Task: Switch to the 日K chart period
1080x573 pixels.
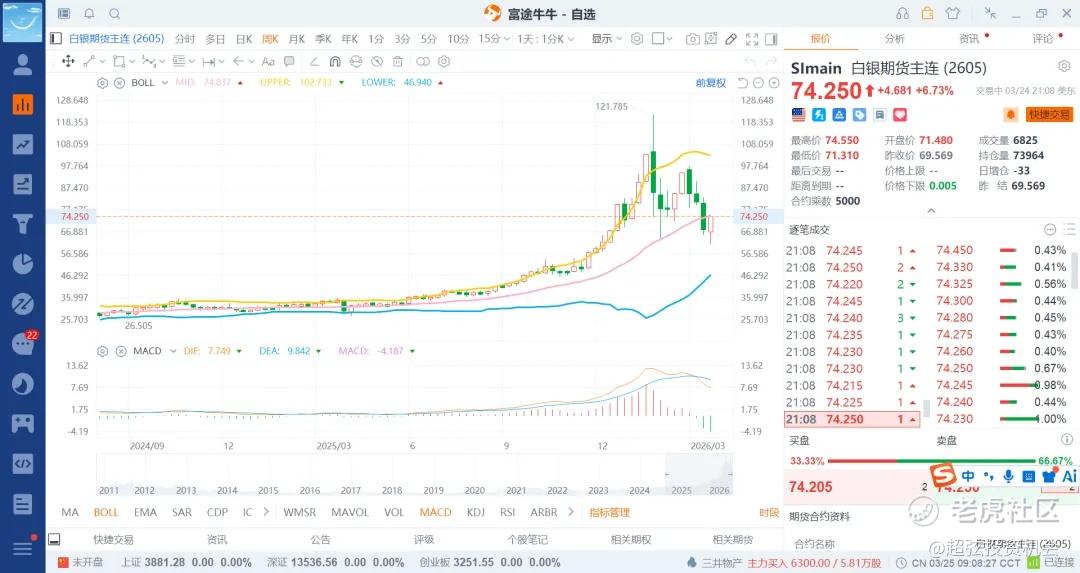Action: pyautogui.click(x=244, y=39)
